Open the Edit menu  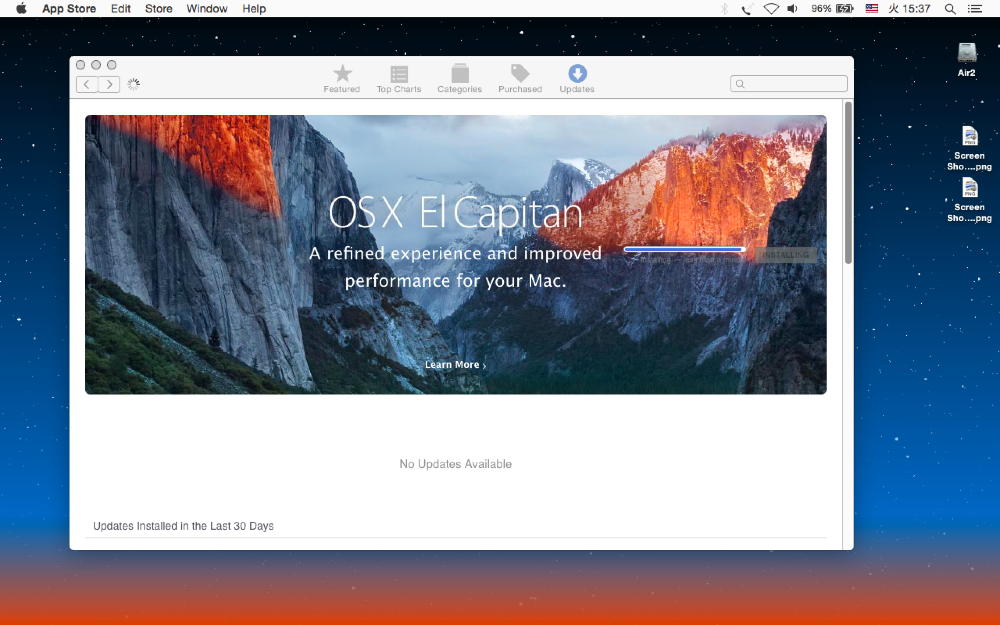point(121,9)
